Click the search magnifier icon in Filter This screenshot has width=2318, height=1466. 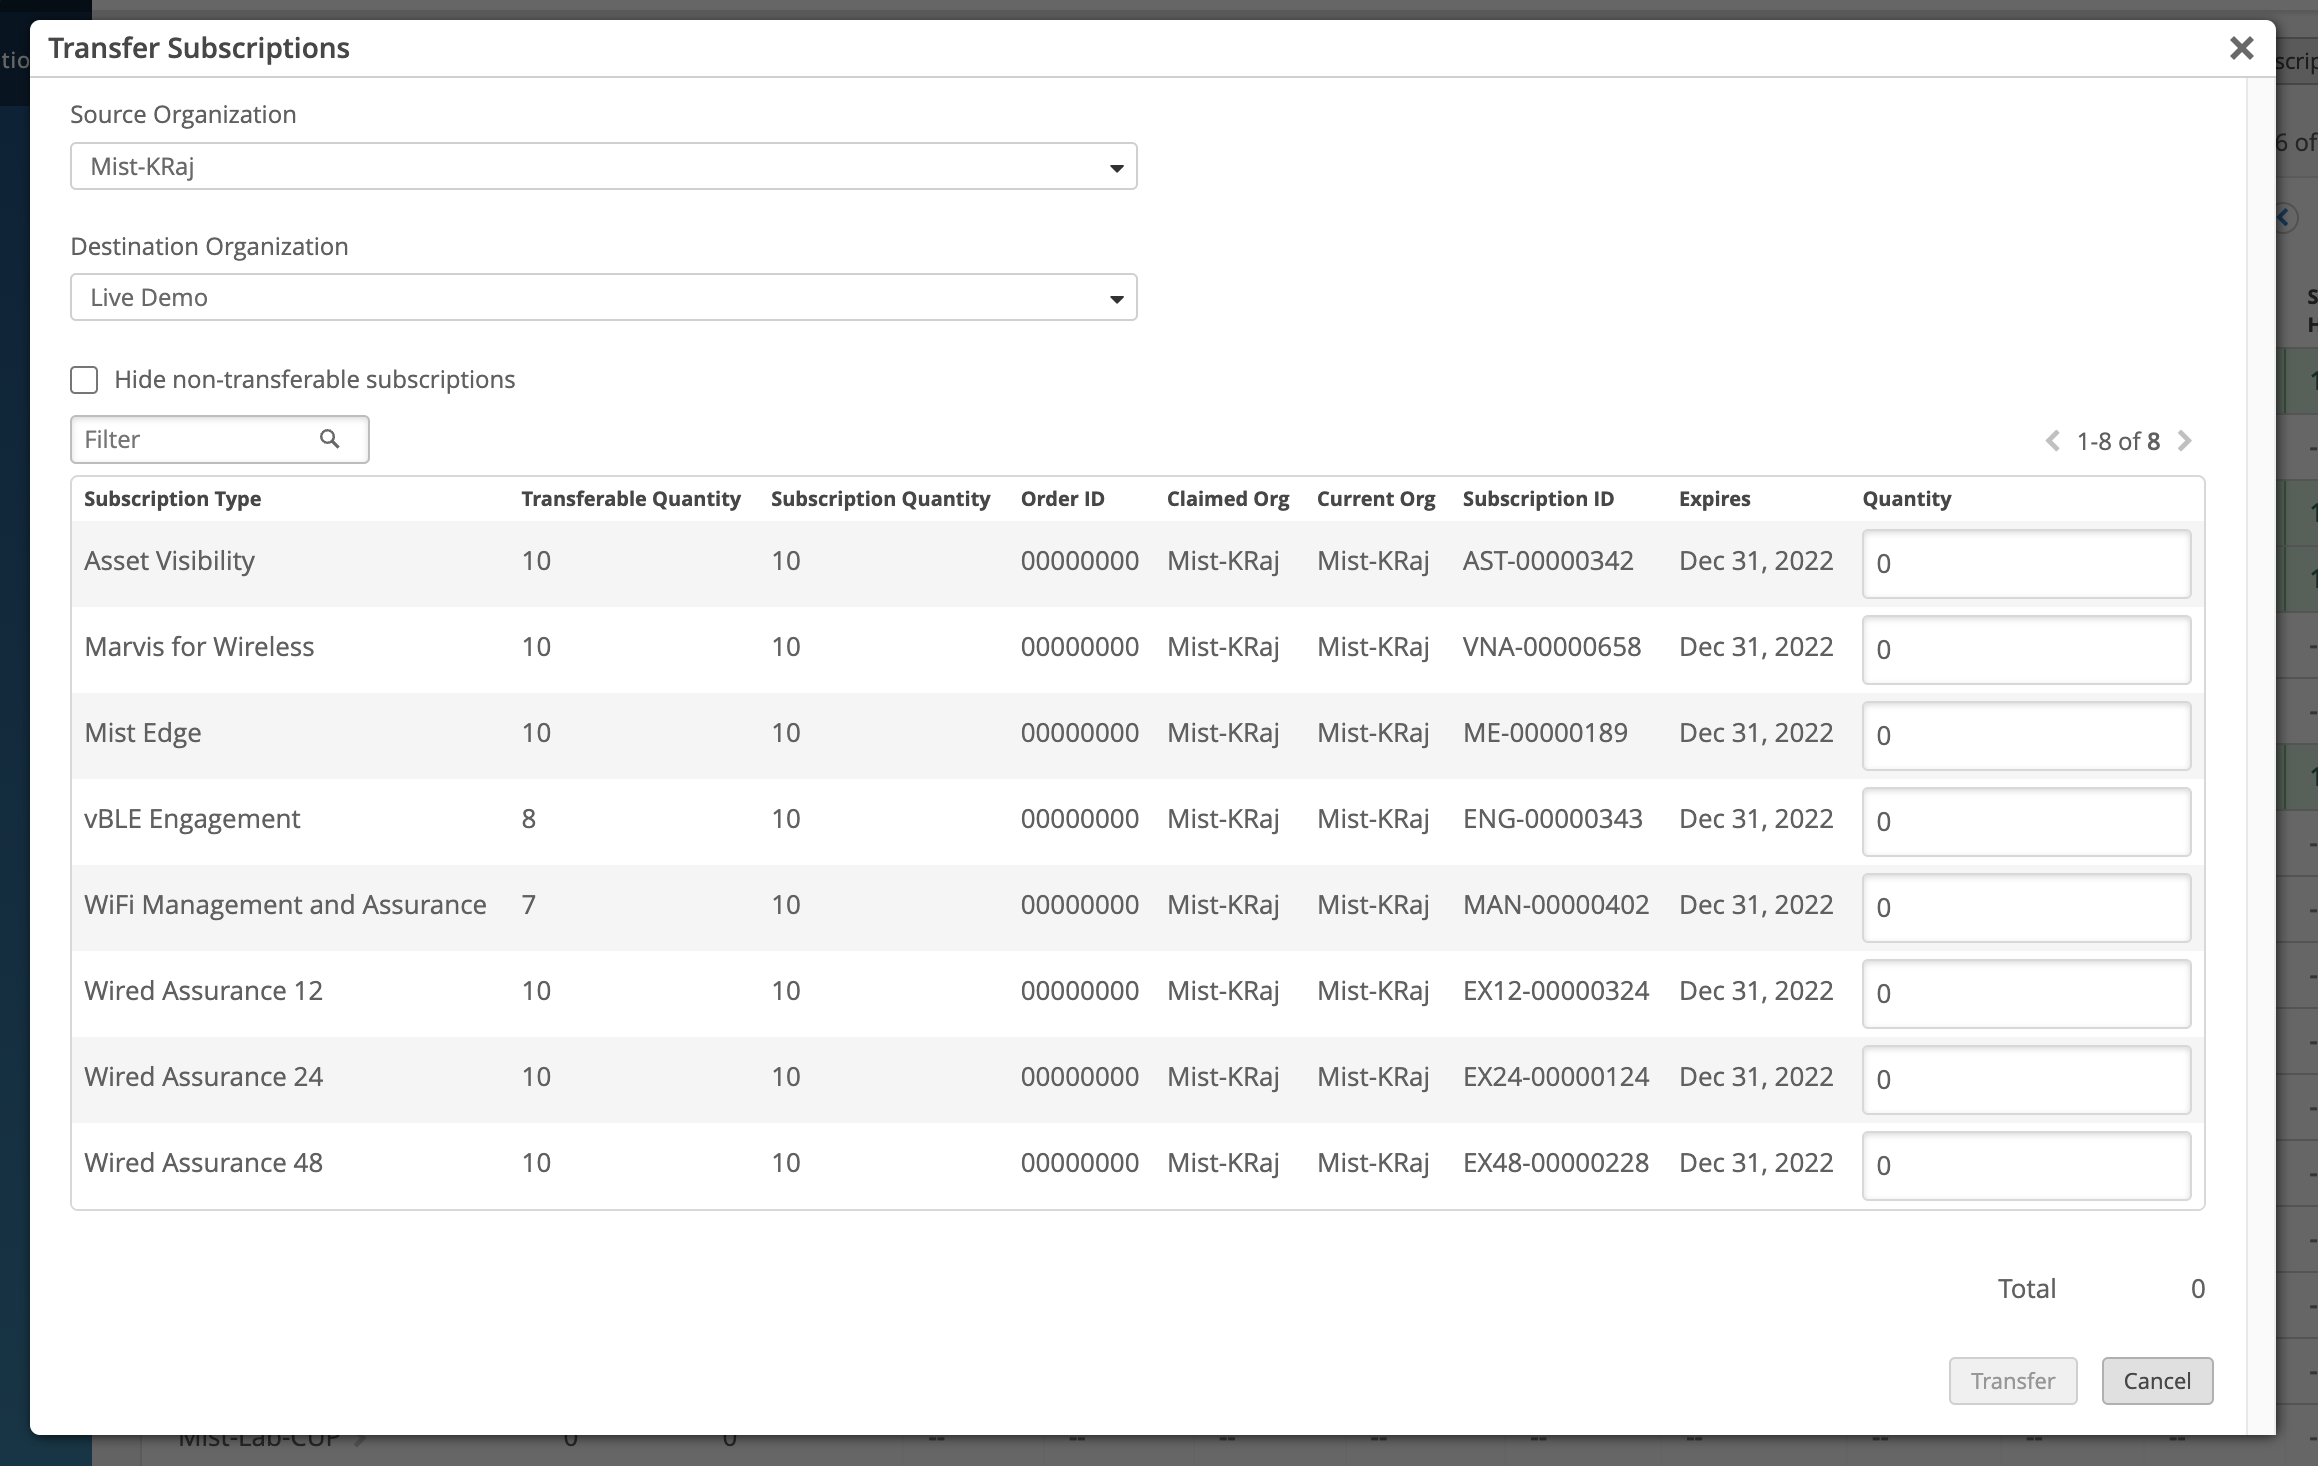coord(329,439)
